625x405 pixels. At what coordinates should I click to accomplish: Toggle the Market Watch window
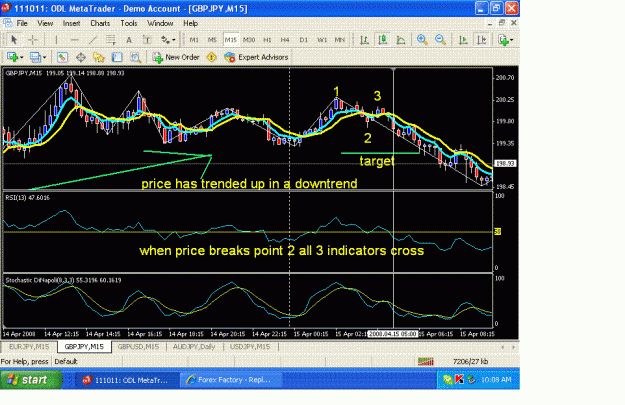(x=62, y=57)
